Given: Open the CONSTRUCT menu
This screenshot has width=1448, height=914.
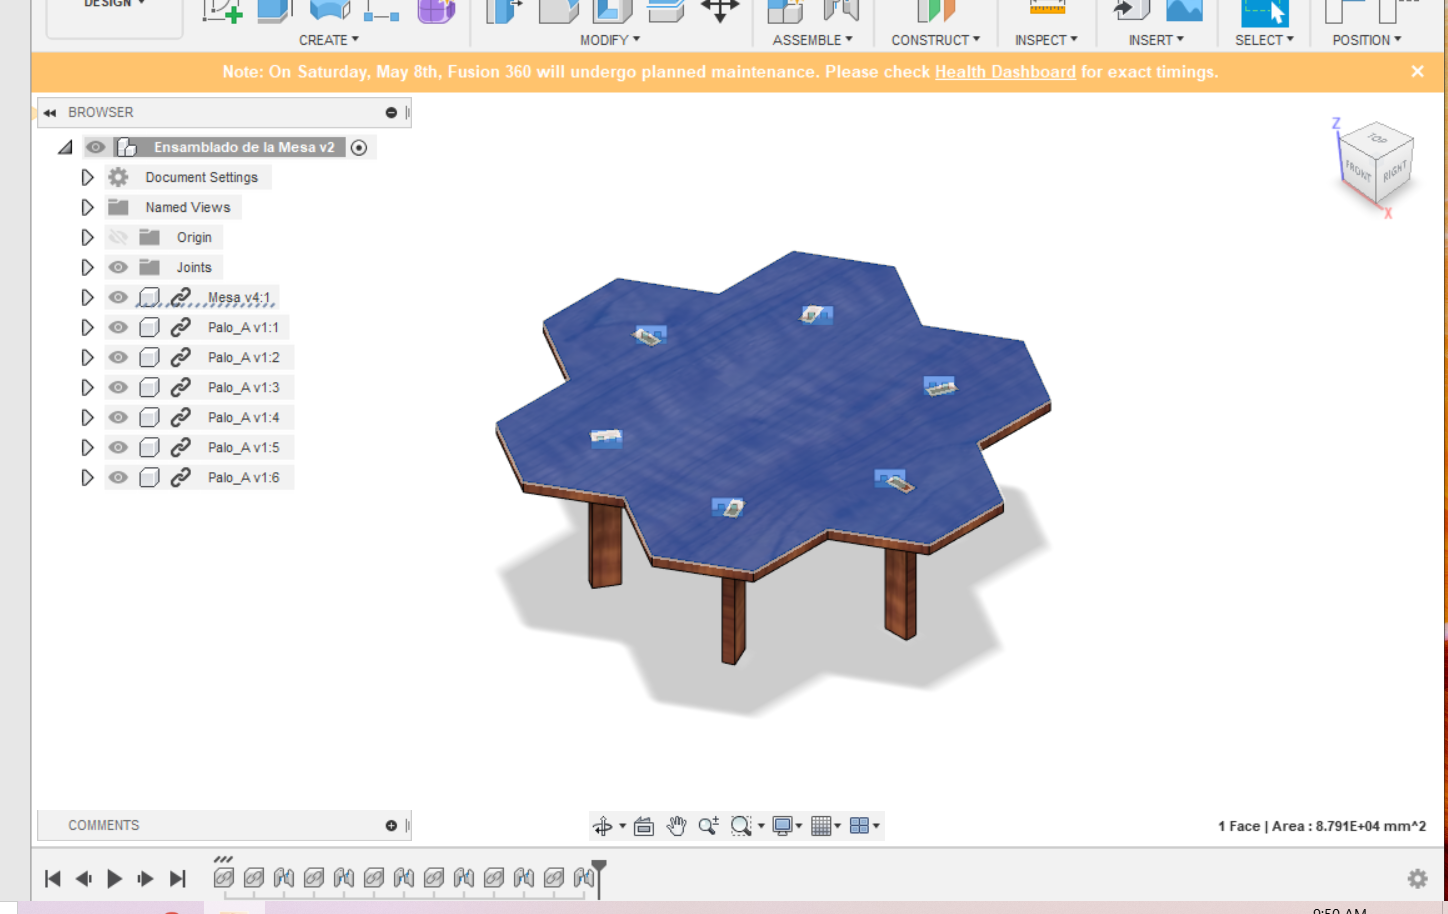Looking at the screenshot, I should pos(936,40).
